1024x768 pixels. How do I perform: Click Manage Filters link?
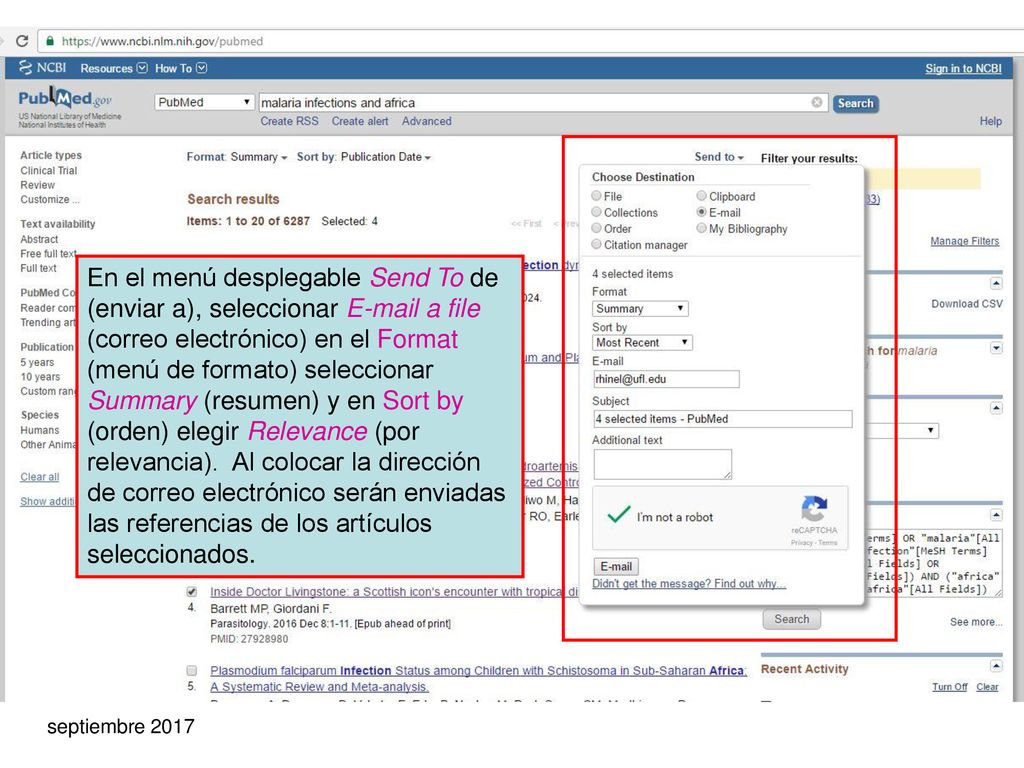965,241
